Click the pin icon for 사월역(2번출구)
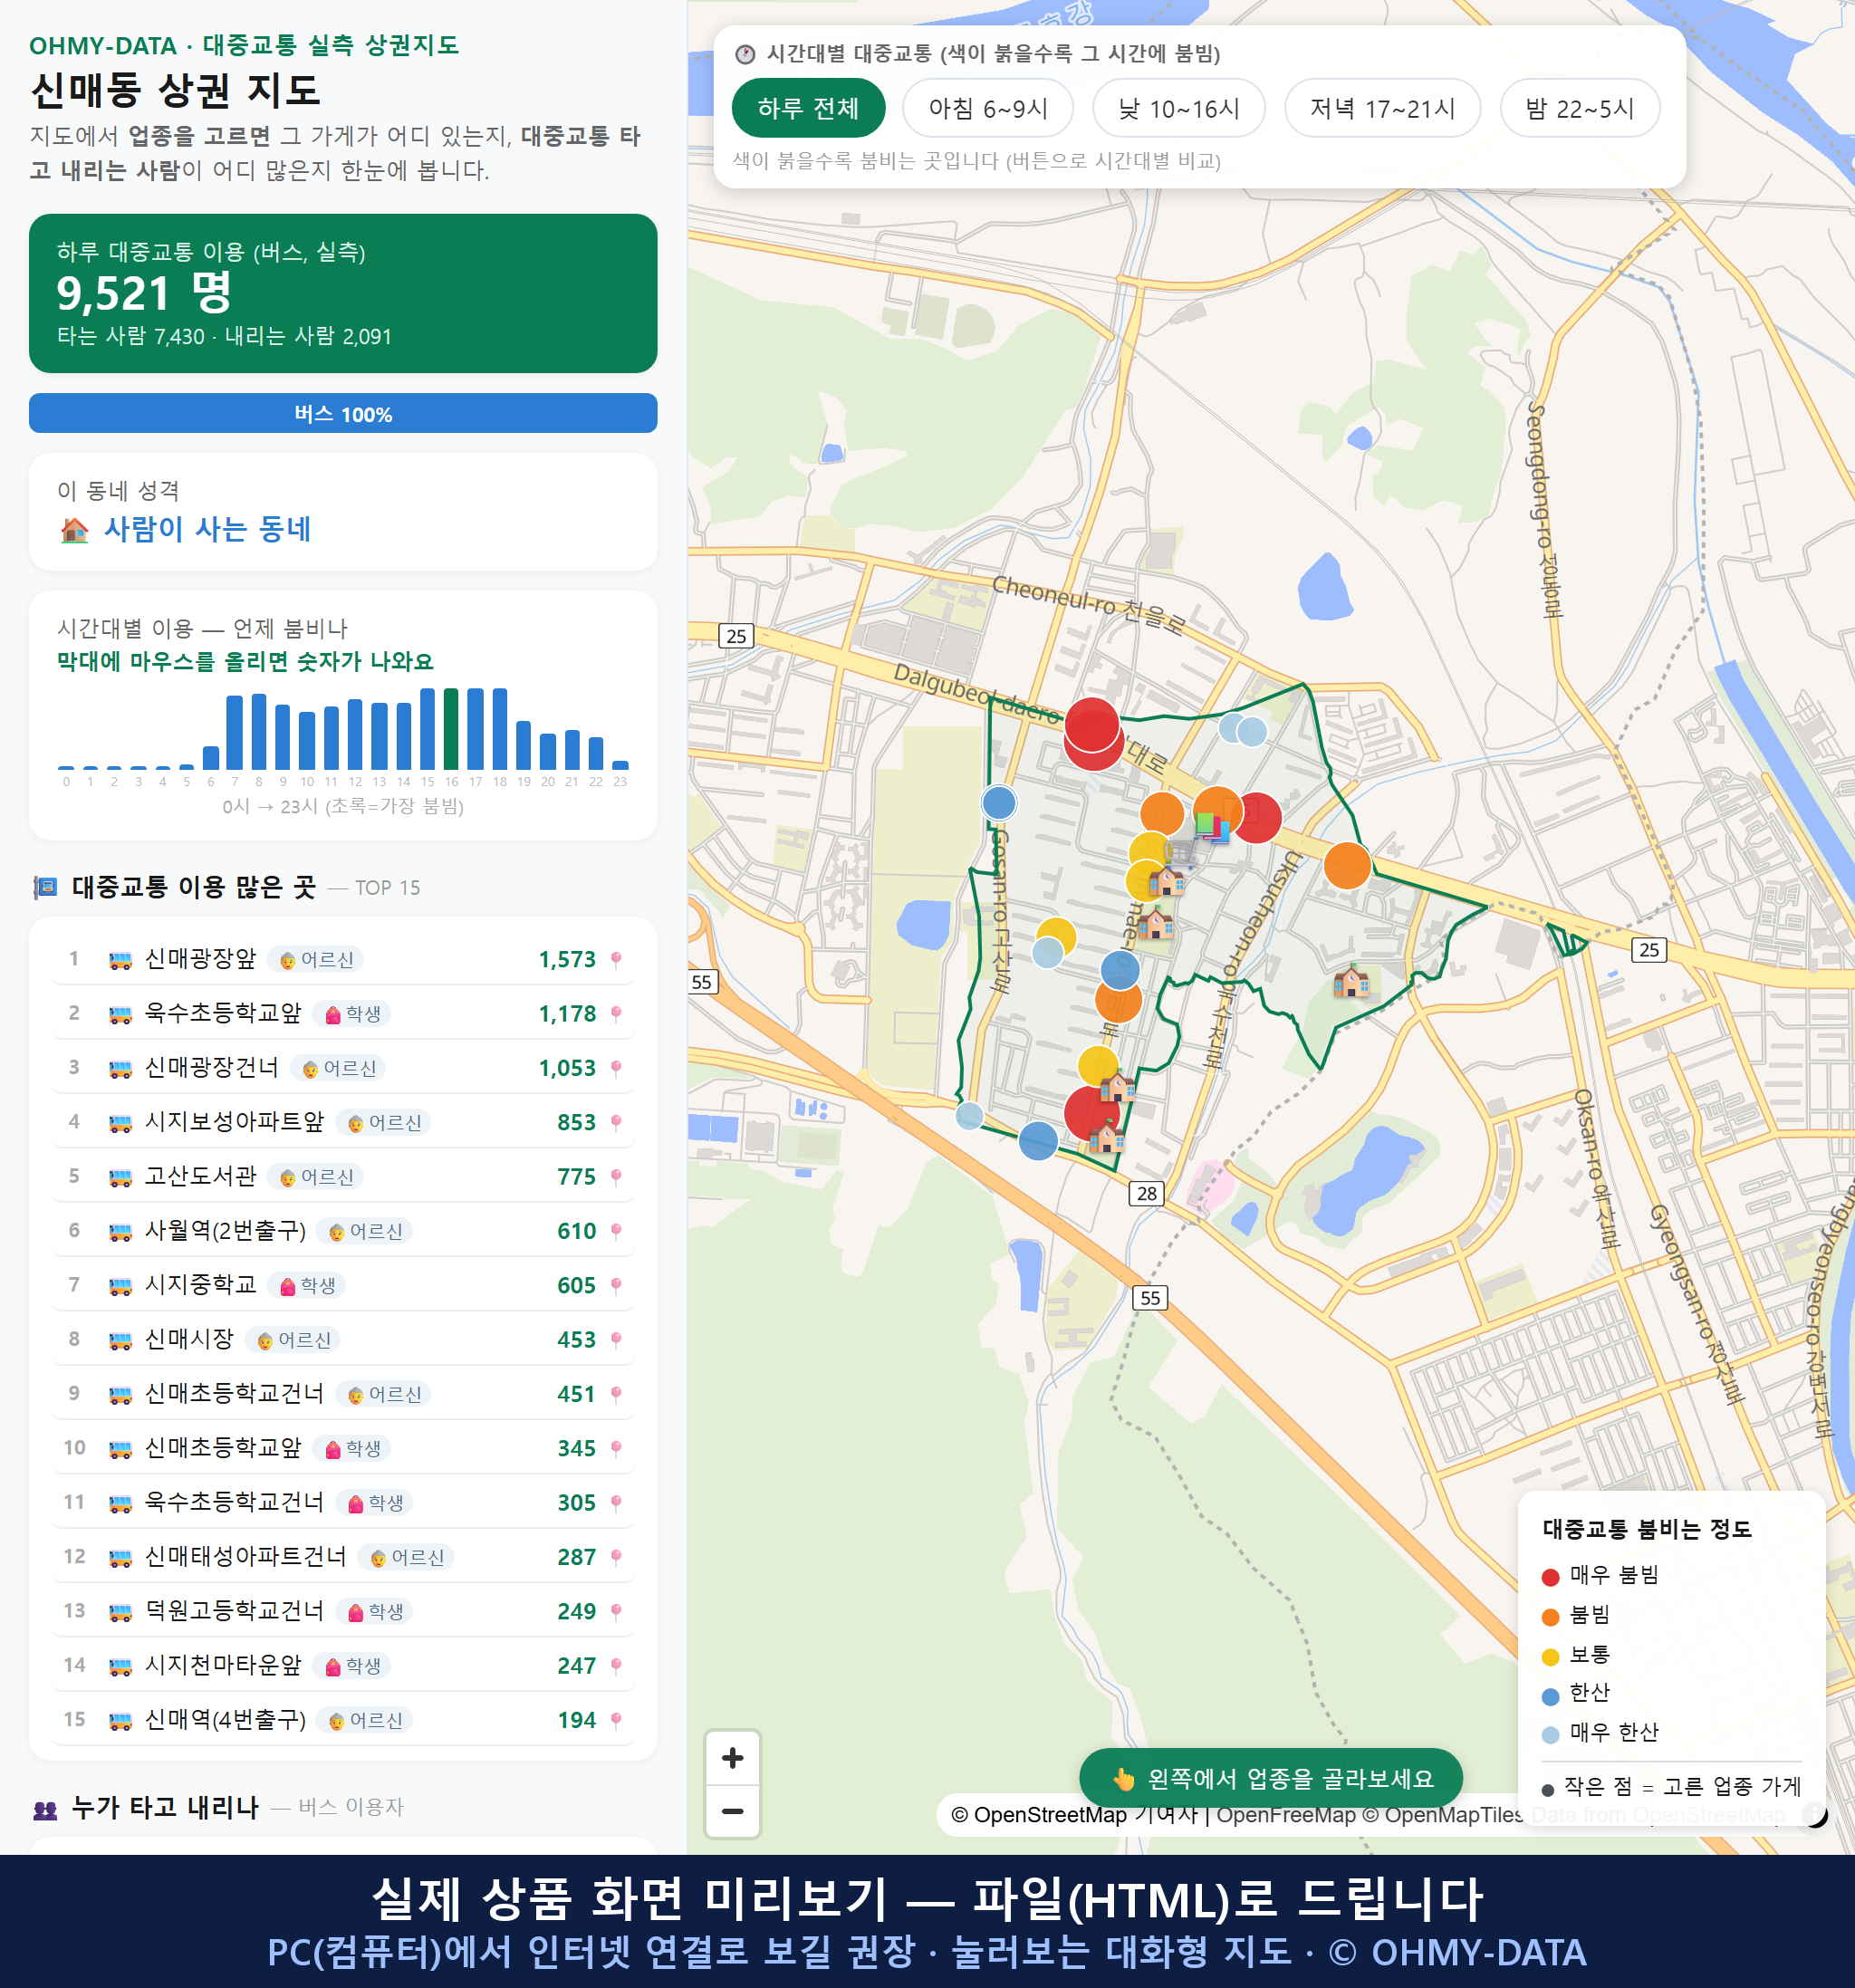Viewport: 1855px width, 1988px height. click(616, 1231)
